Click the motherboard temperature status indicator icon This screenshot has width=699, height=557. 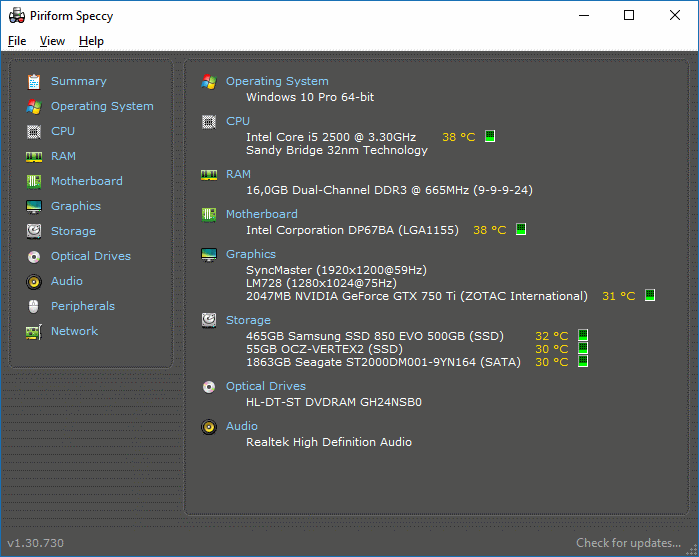521,229
